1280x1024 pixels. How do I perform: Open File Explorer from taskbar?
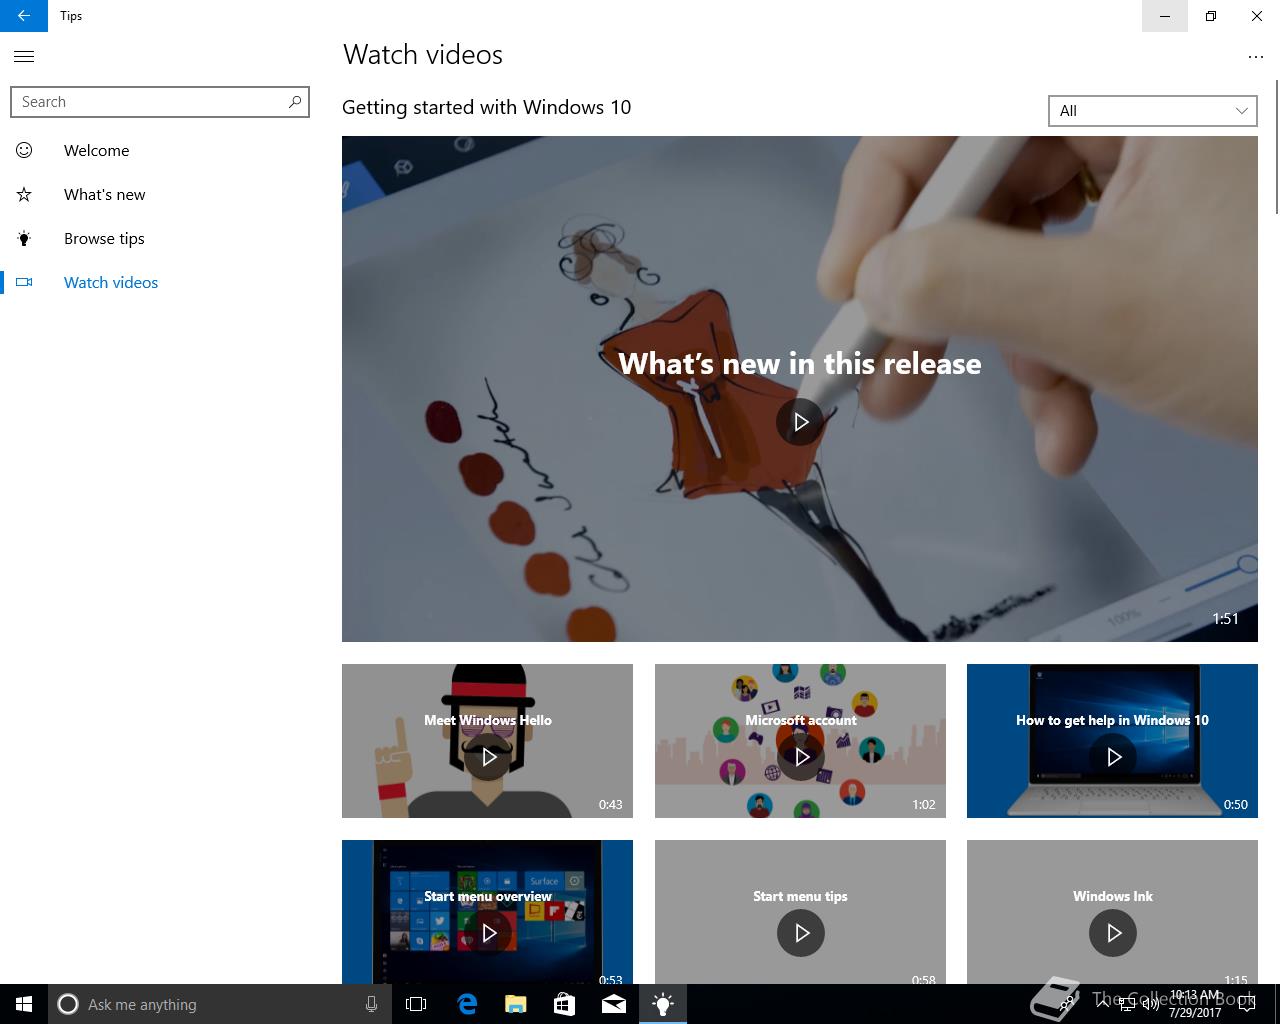pos(516,1004)
